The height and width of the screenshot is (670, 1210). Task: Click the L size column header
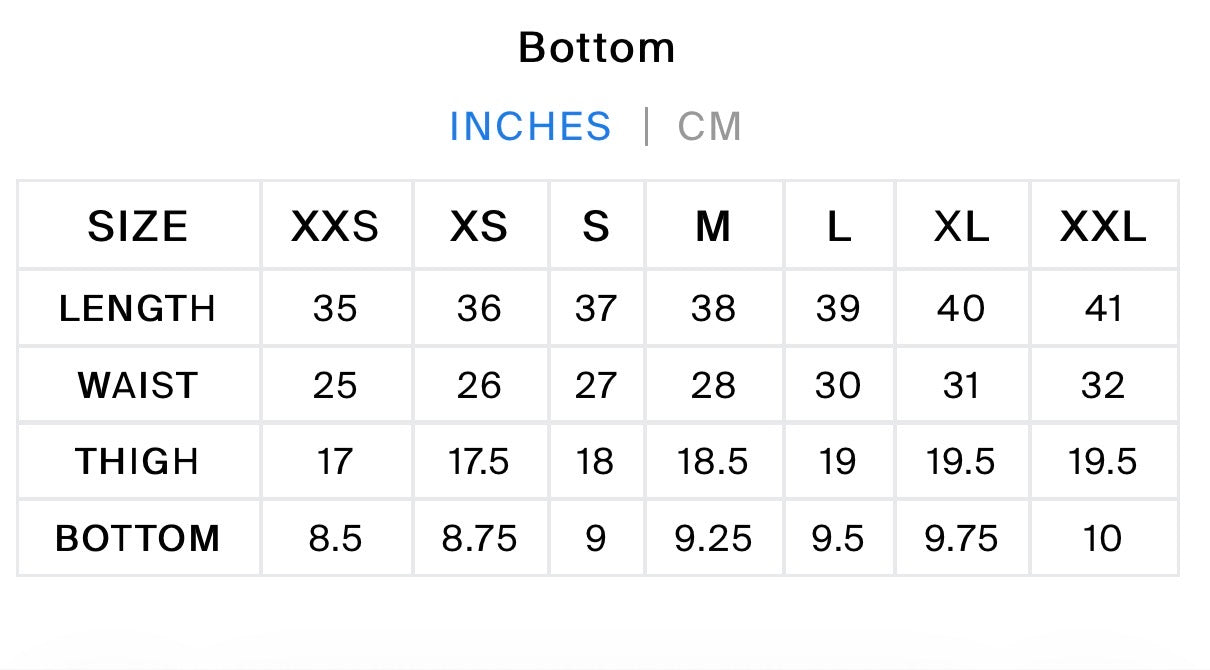tap(838, 228)
